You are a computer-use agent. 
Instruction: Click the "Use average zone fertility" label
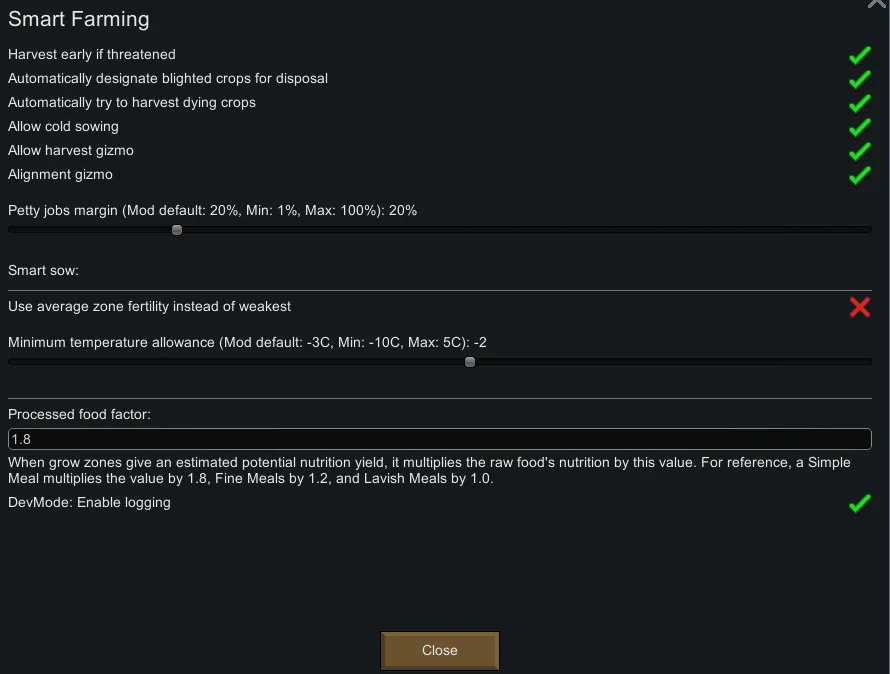point(150,306)
